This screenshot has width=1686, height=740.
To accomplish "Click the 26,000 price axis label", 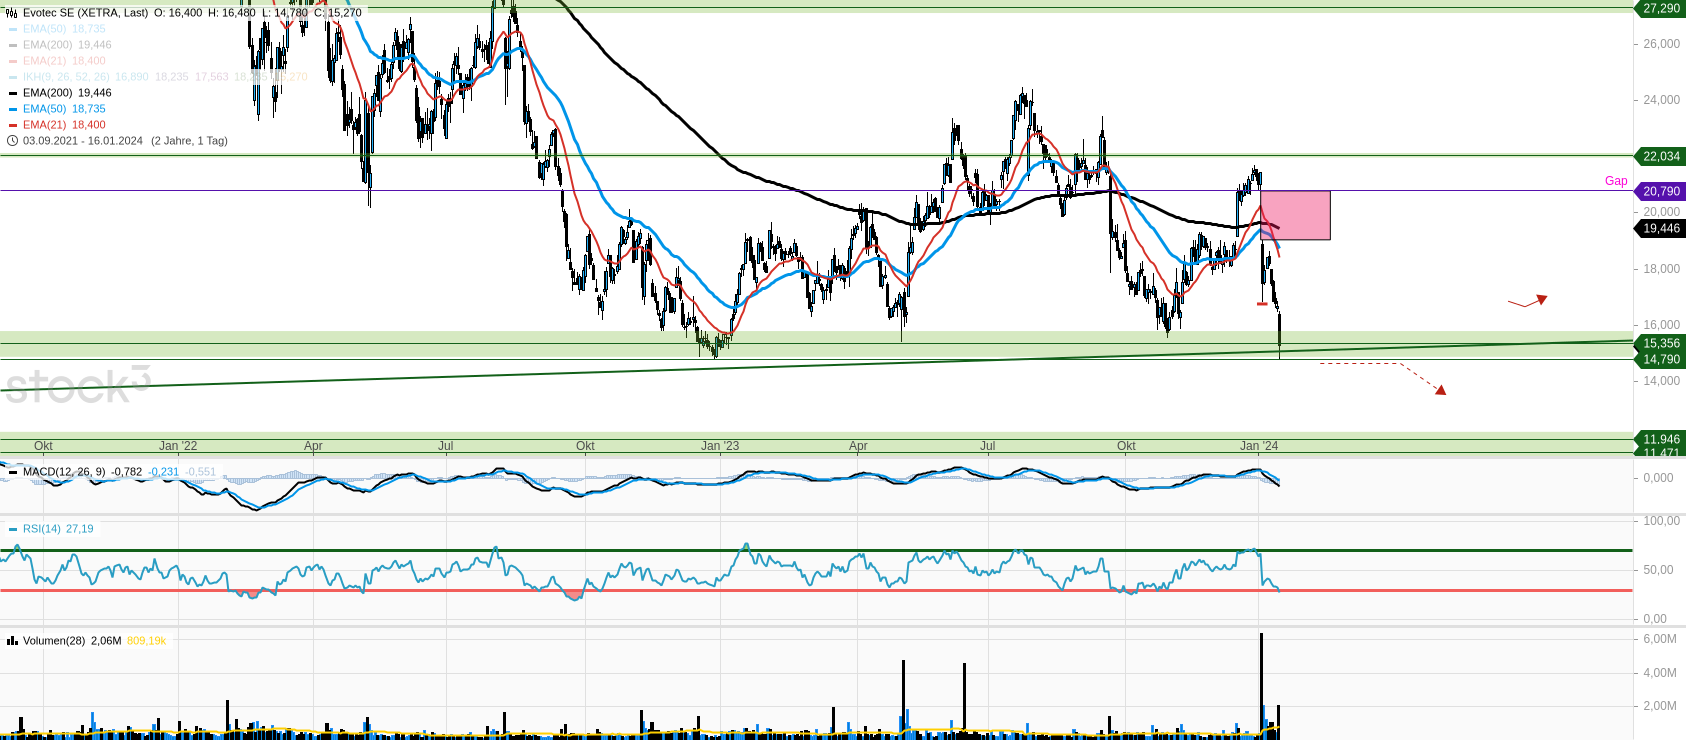I will click(x=1662, y=44).
